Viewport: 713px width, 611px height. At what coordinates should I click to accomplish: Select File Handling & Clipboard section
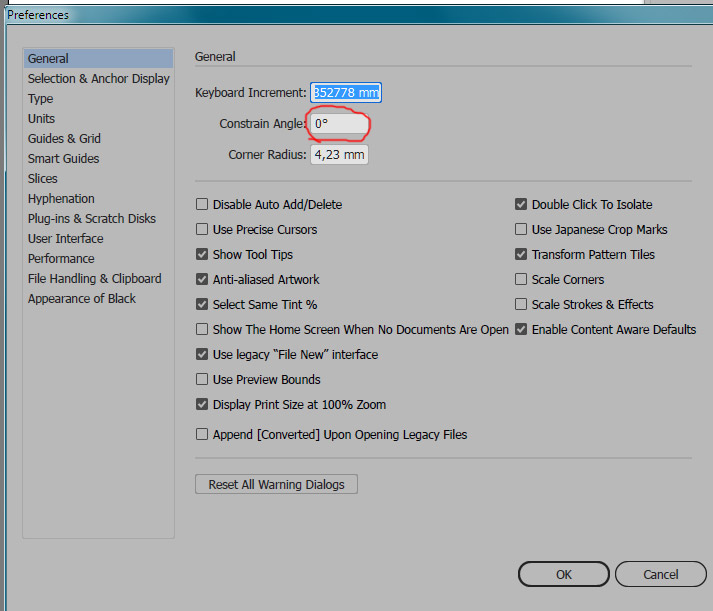tap(95, 279)
